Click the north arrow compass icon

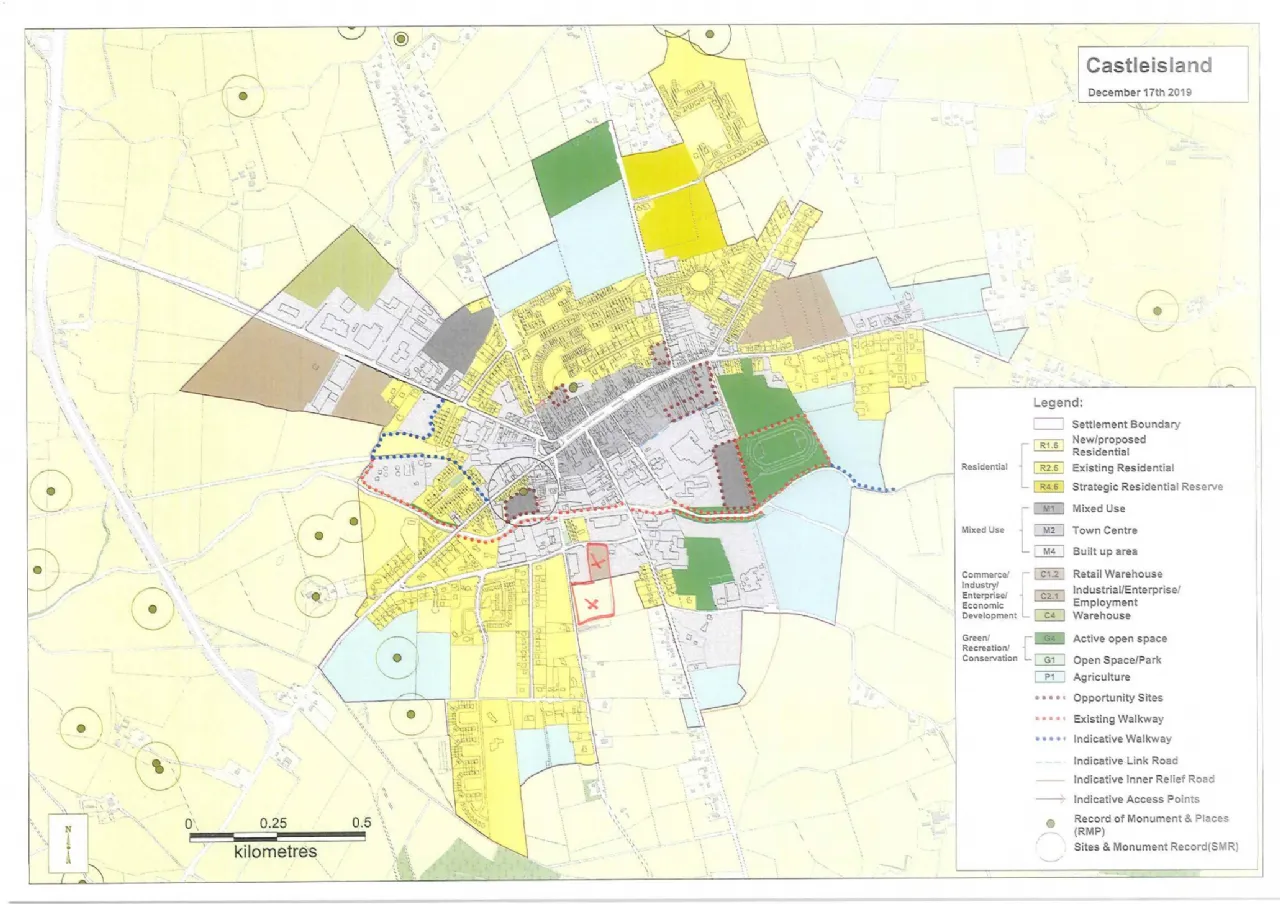(67, 844)
